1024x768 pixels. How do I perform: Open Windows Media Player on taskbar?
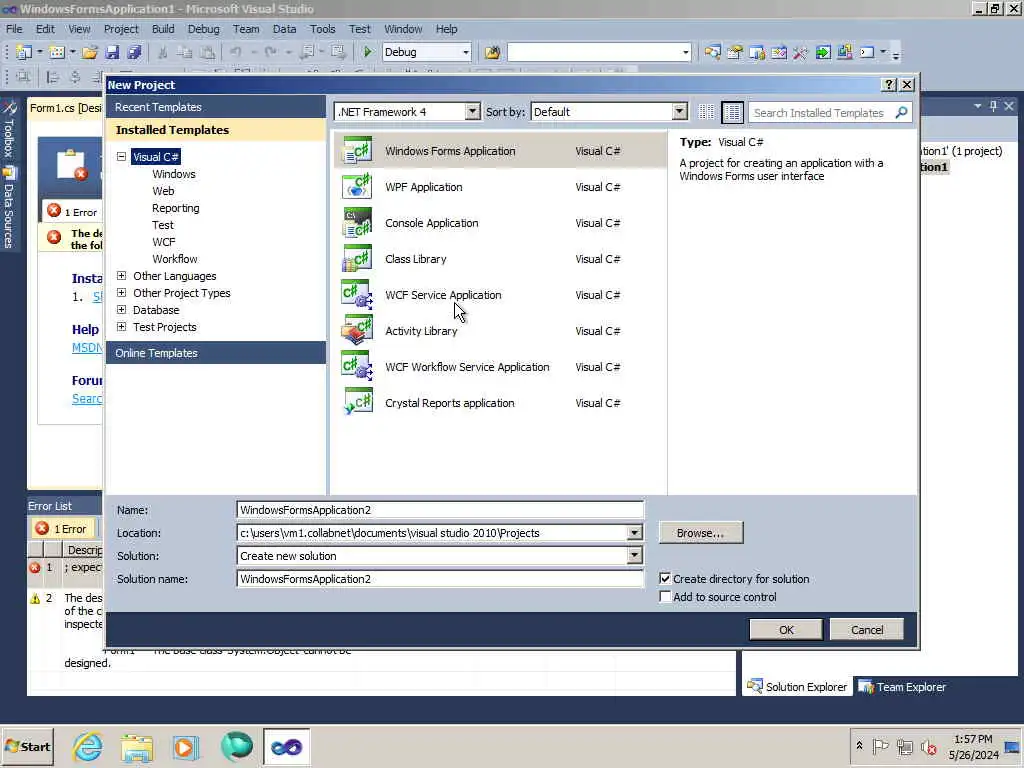(185, 746)
